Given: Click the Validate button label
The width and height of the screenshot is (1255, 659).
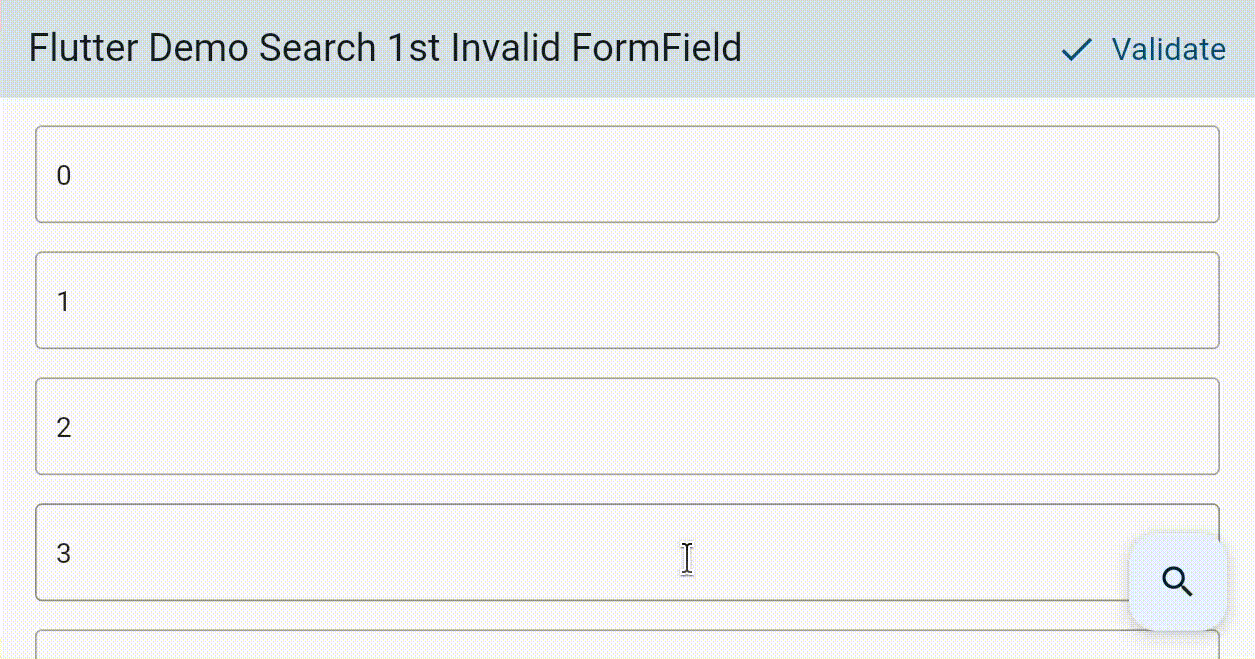Looking at the screenshot, I should 1168,49.
